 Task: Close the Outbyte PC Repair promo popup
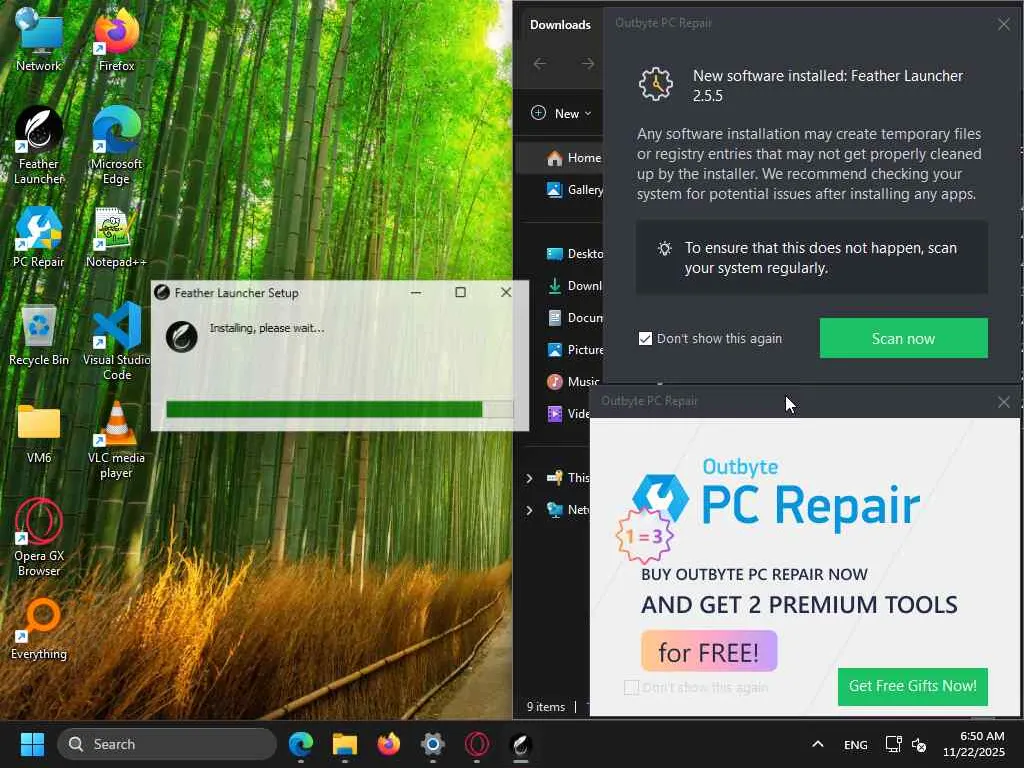[1004, 402]
